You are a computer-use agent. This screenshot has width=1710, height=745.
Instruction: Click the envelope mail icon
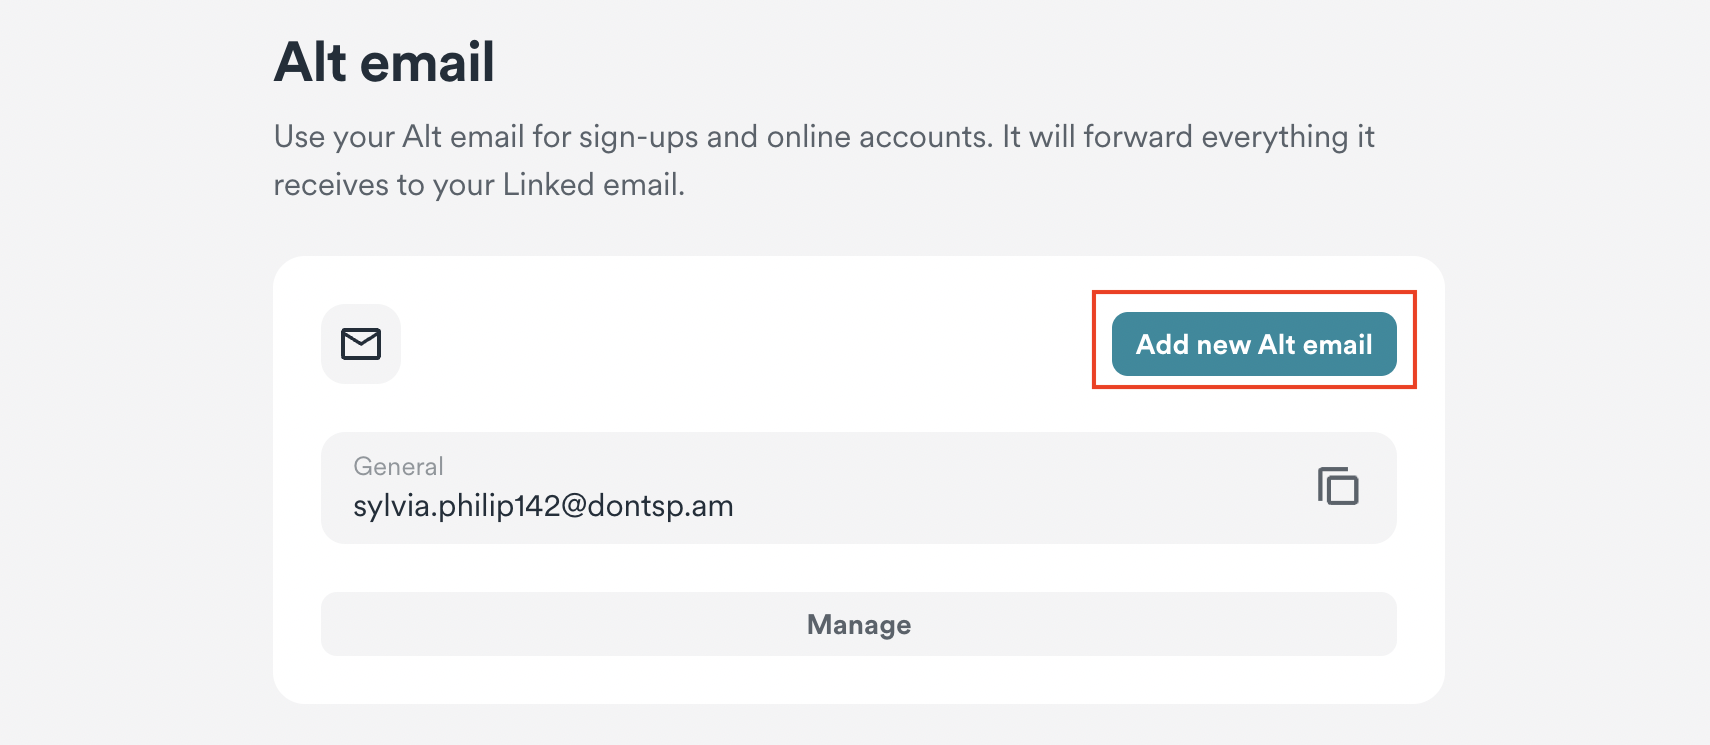click(361, 344)
